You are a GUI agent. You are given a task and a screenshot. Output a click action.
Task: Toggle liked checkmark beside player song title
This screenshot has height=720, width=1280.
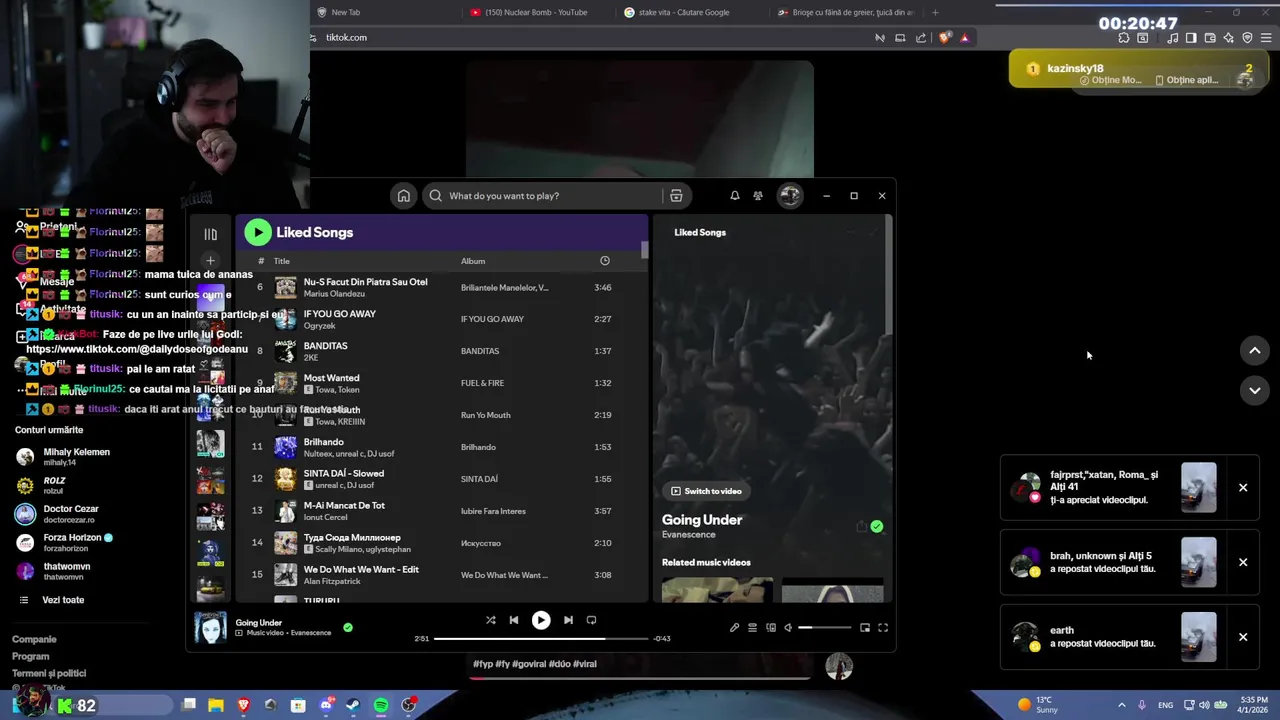348,627
